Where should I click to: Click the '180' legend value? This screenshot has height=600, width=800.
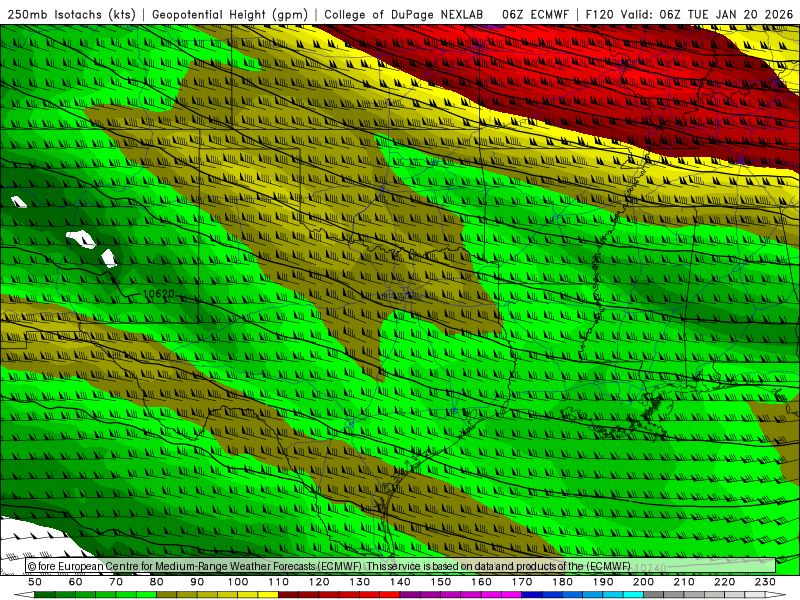(562, 582)
